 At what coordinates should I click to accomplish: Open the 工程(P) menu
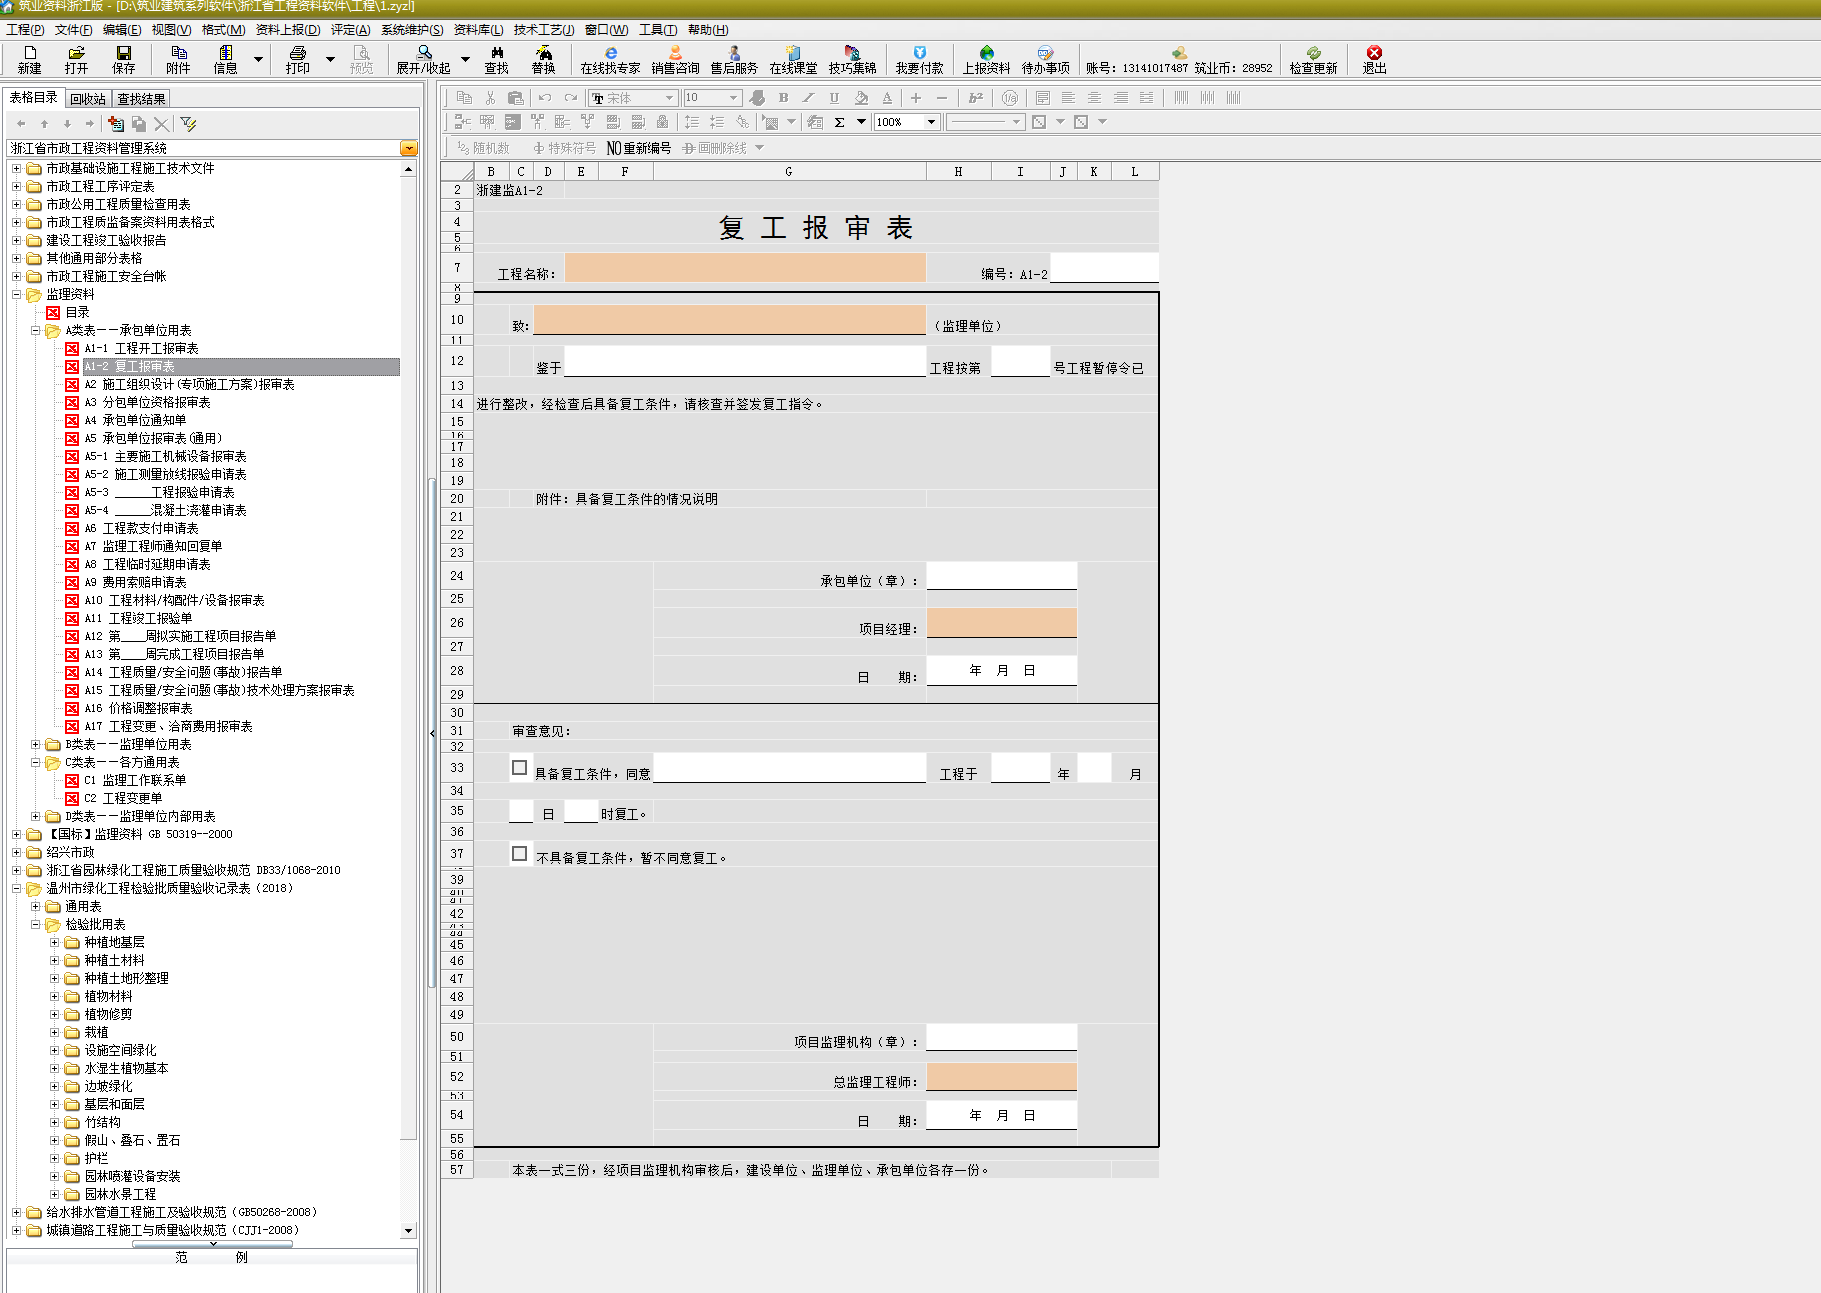pos(24,30)
